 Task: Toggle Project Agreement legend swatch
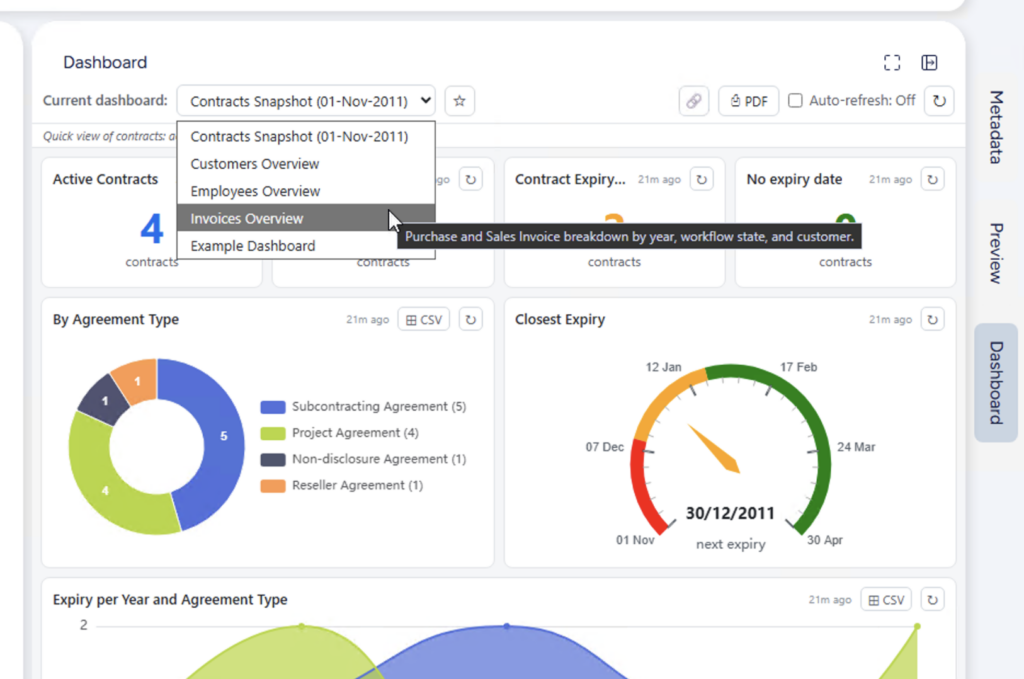coord(273,433)
